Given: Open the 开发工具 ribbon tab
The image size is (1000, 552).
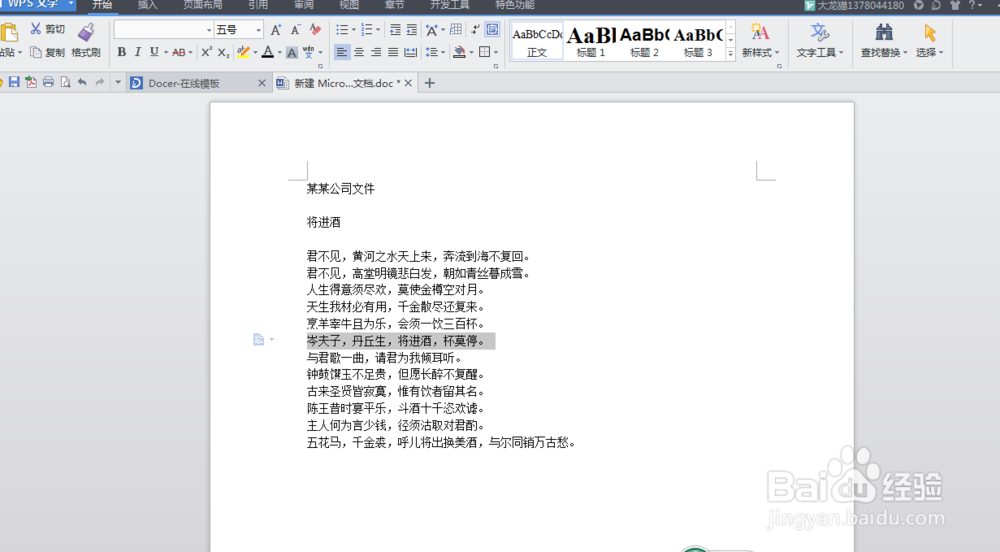Looking at the screenshot, I should pos(450,5).
